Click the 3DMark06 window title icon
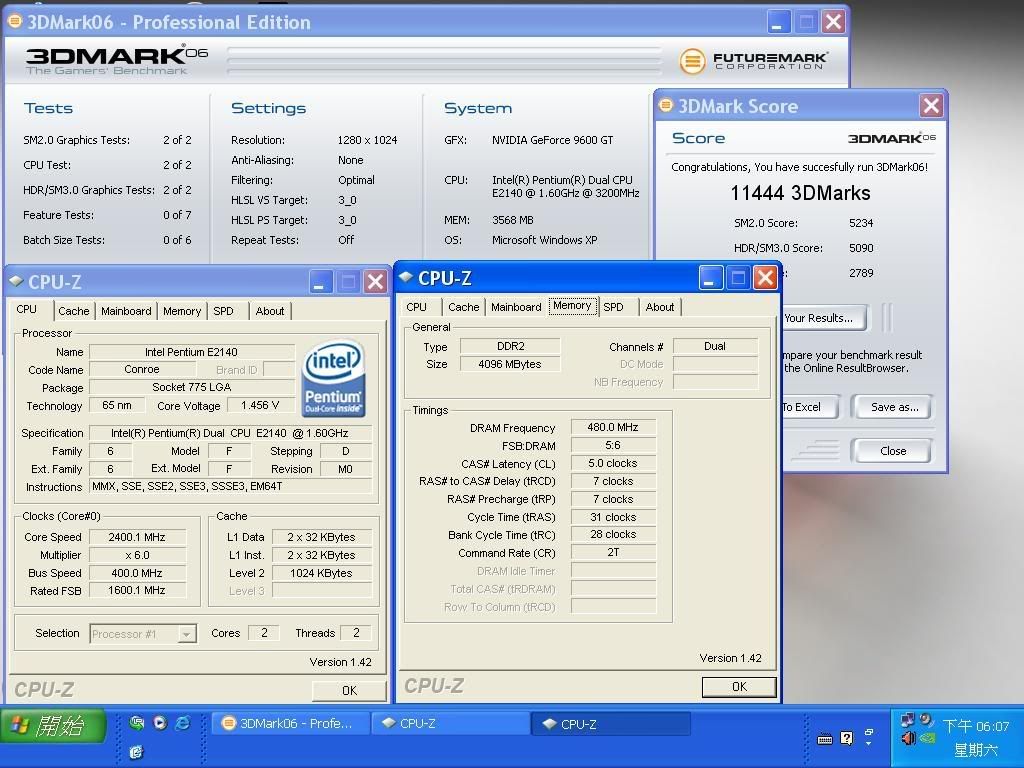1024x768 pixels. point(14,22)
